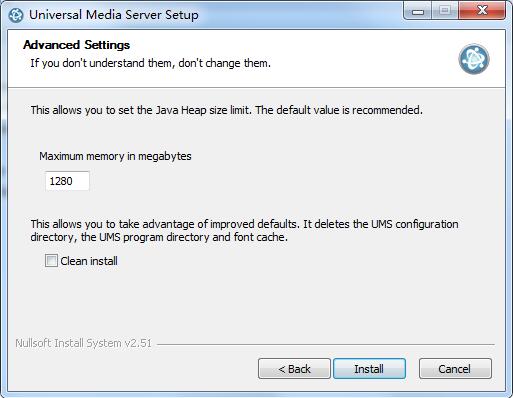Screen dimensions: 513x398
Task: Close the Universal Media Server Setup window
Action: click(482, 11)
